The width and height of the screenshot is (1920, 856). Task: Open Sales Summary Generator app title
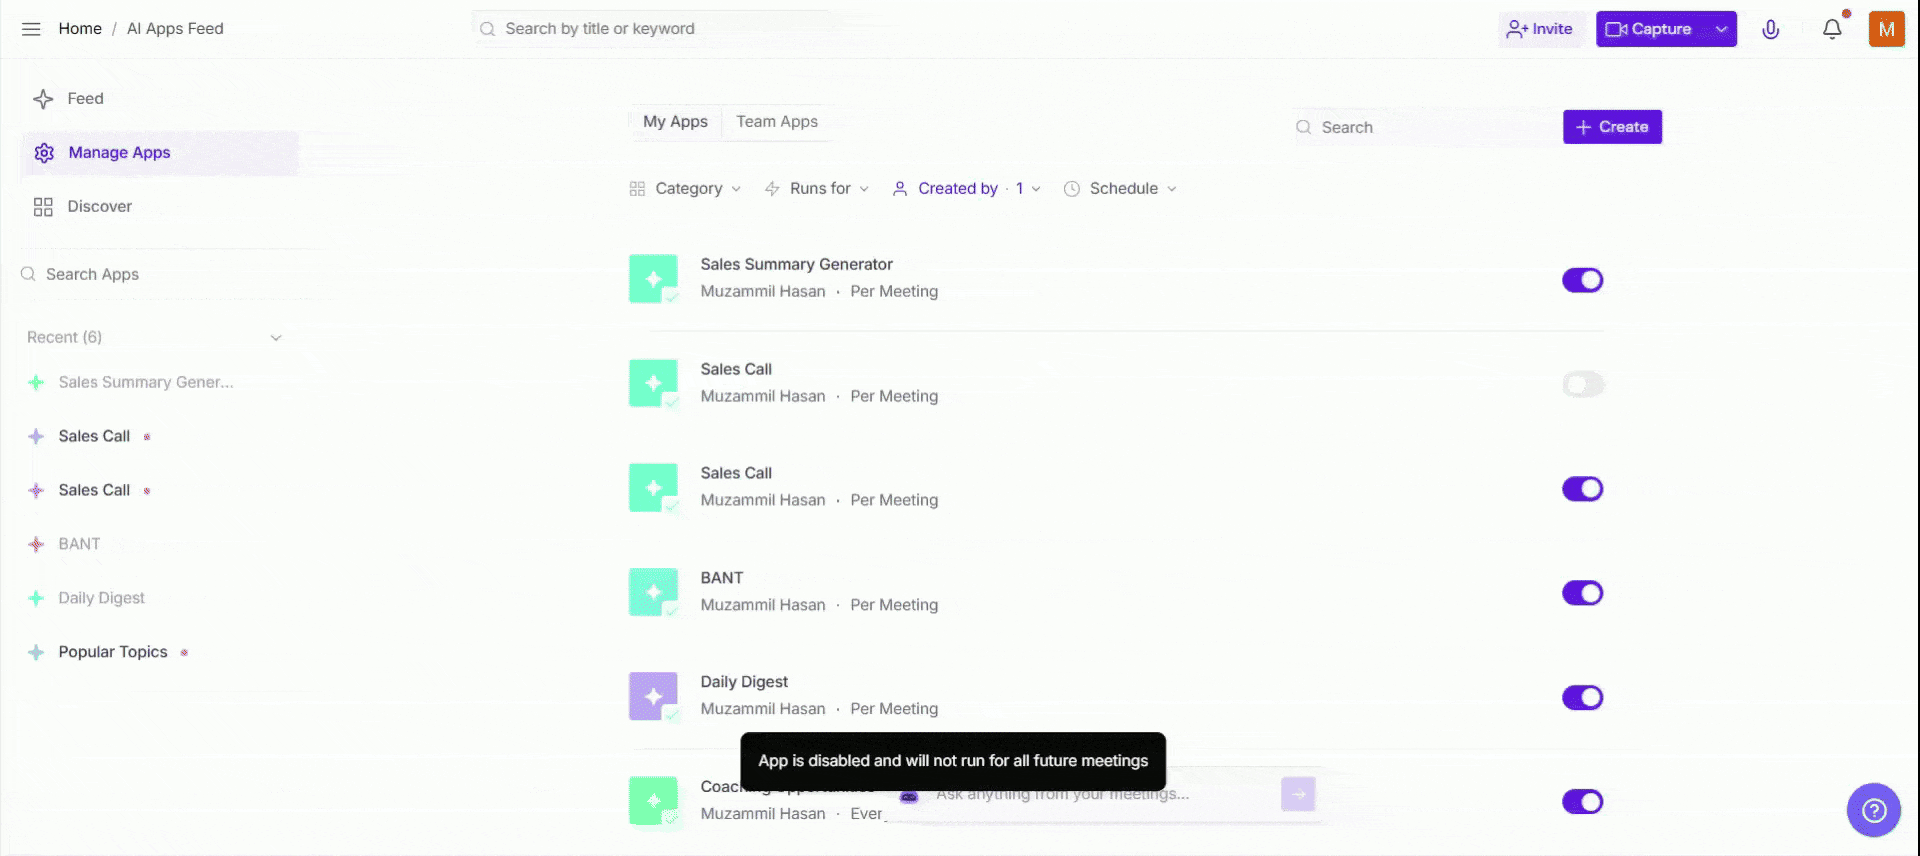point(796,265)
